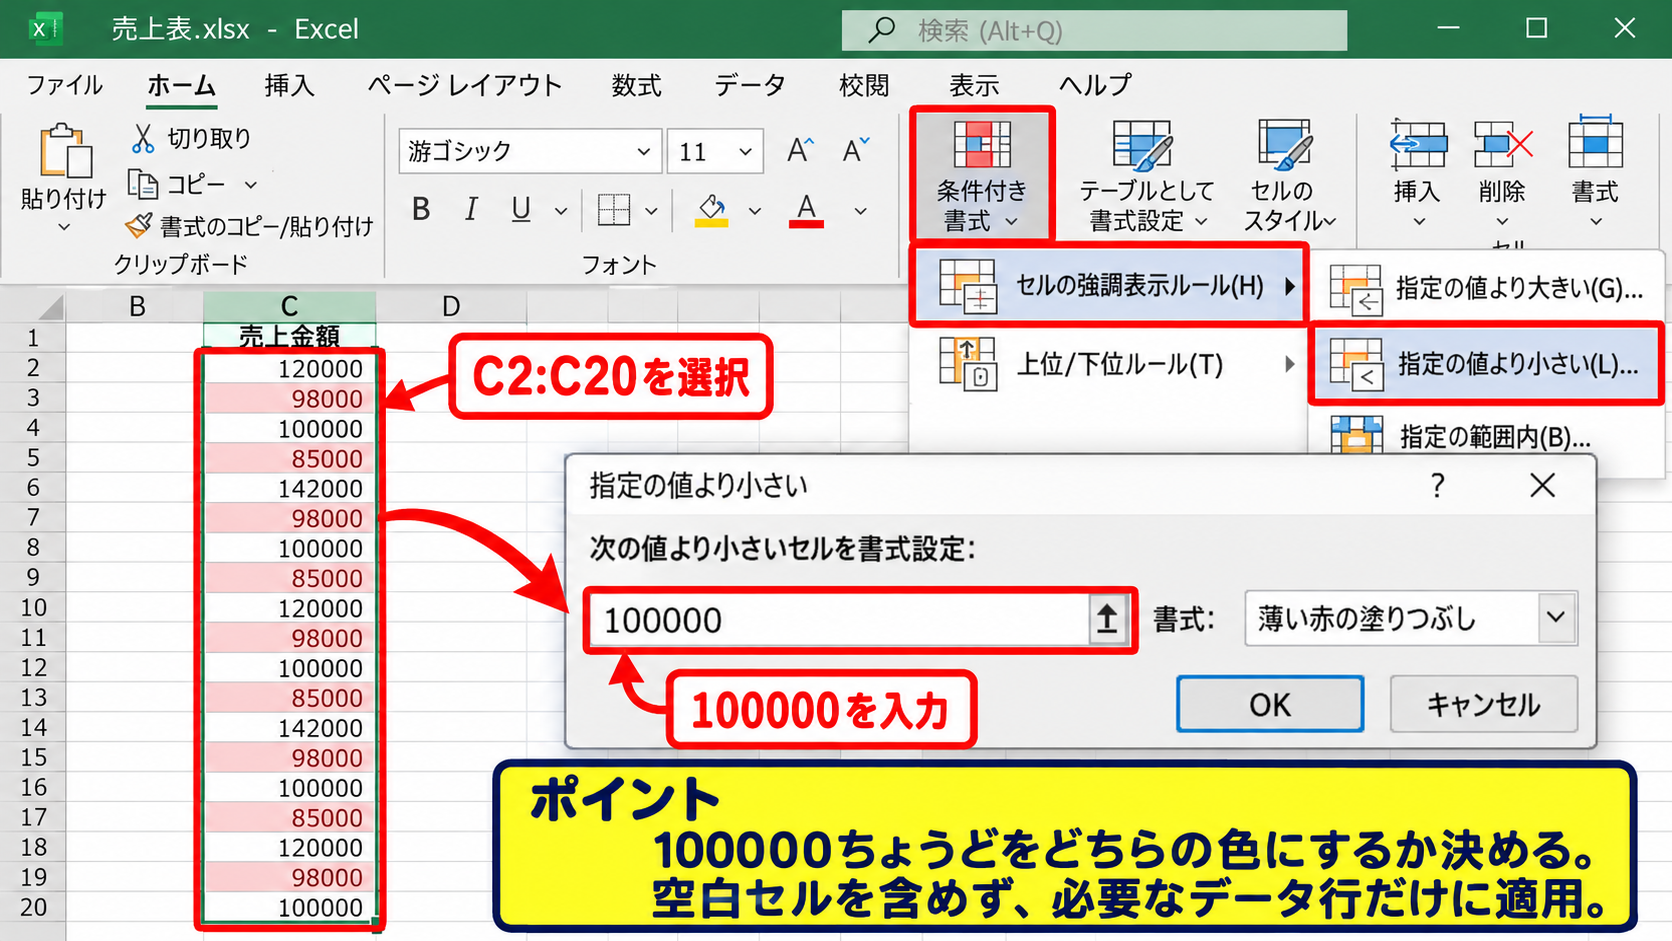
Task: Expand the font color dropdown arrow
Action: [x=860, y=211]
